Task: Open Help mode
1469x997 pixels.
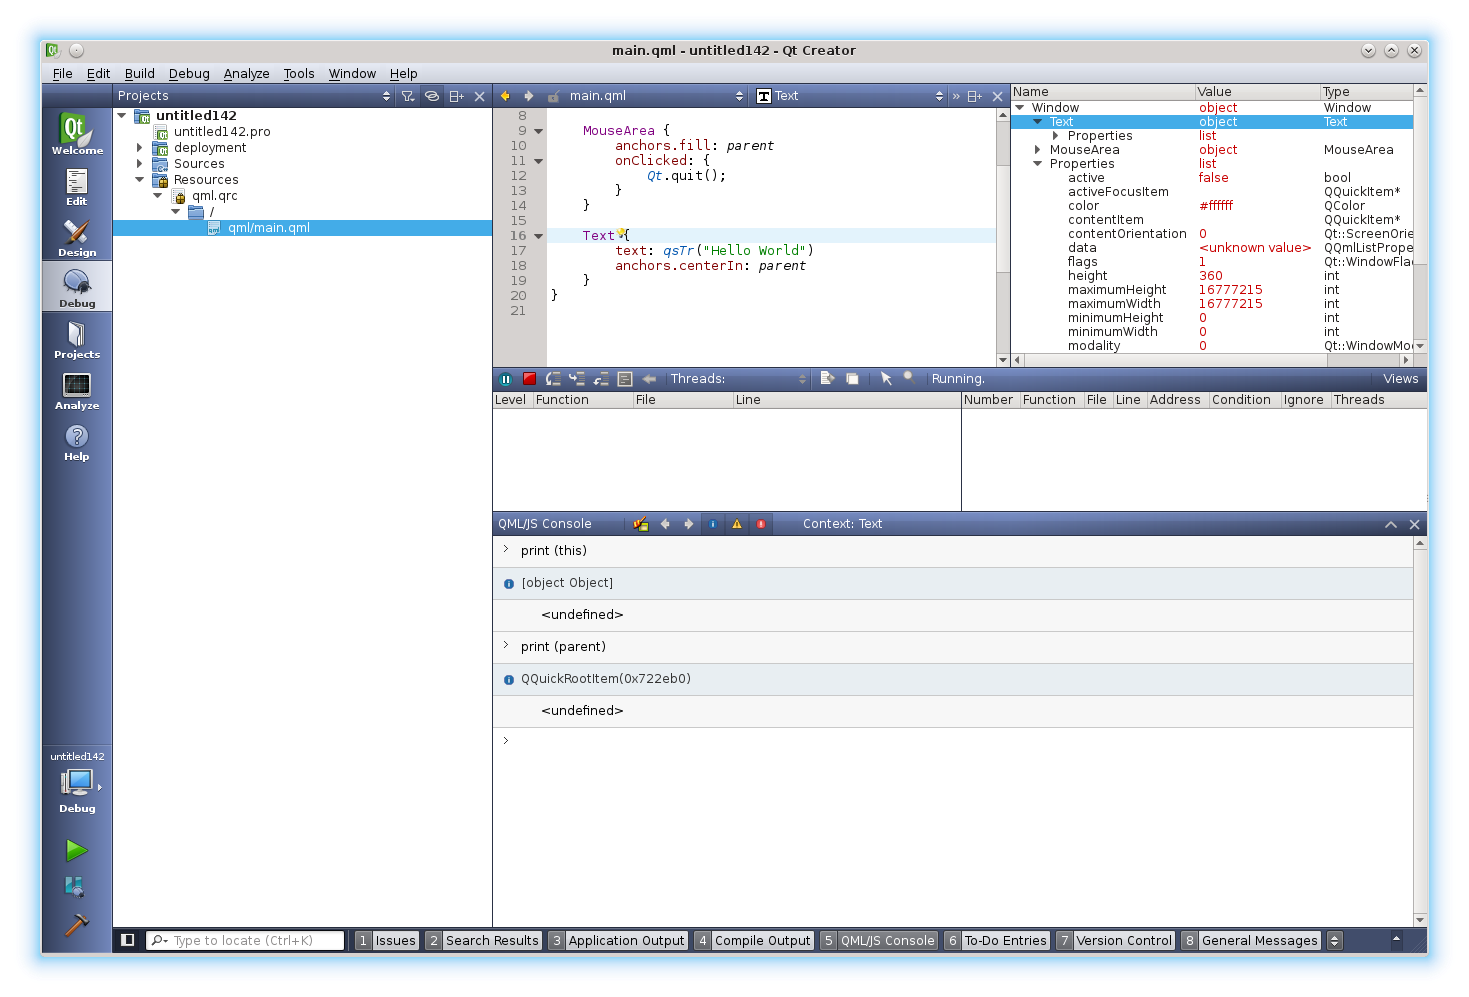Action: coord(77,440)
